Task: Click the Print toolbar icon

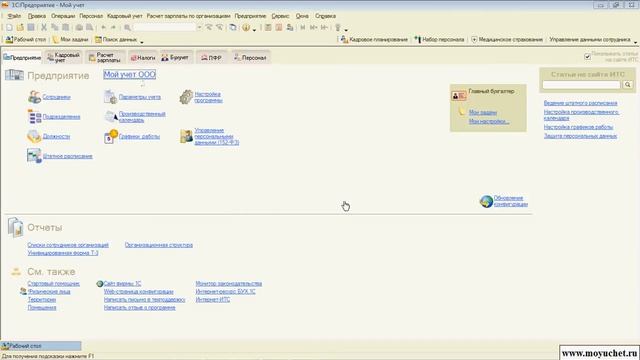Action: pos(79,27)
